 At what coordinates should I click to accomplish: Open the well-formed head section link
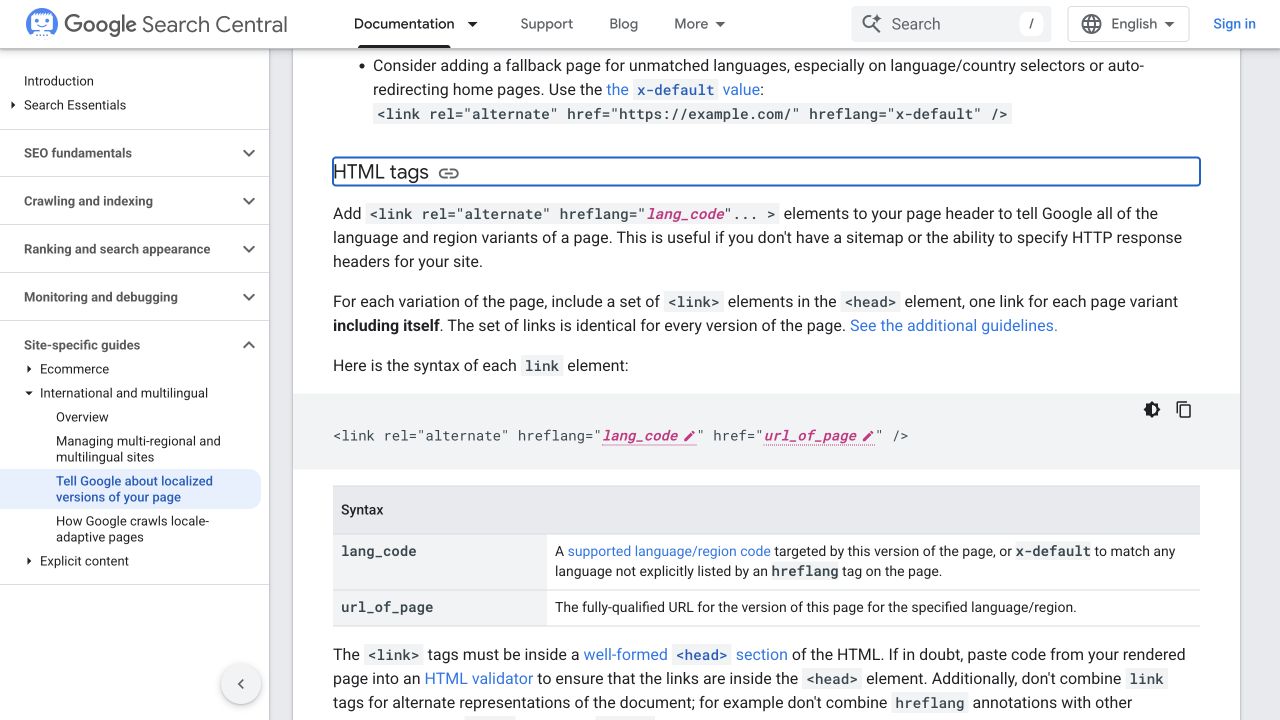tap(685, 655)
